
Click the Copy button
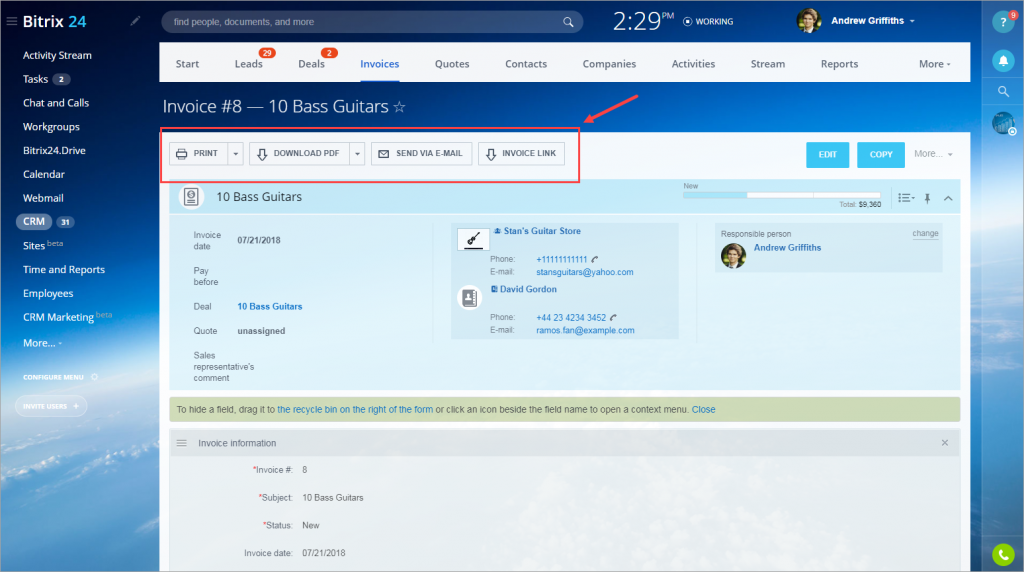coord(880,155)
